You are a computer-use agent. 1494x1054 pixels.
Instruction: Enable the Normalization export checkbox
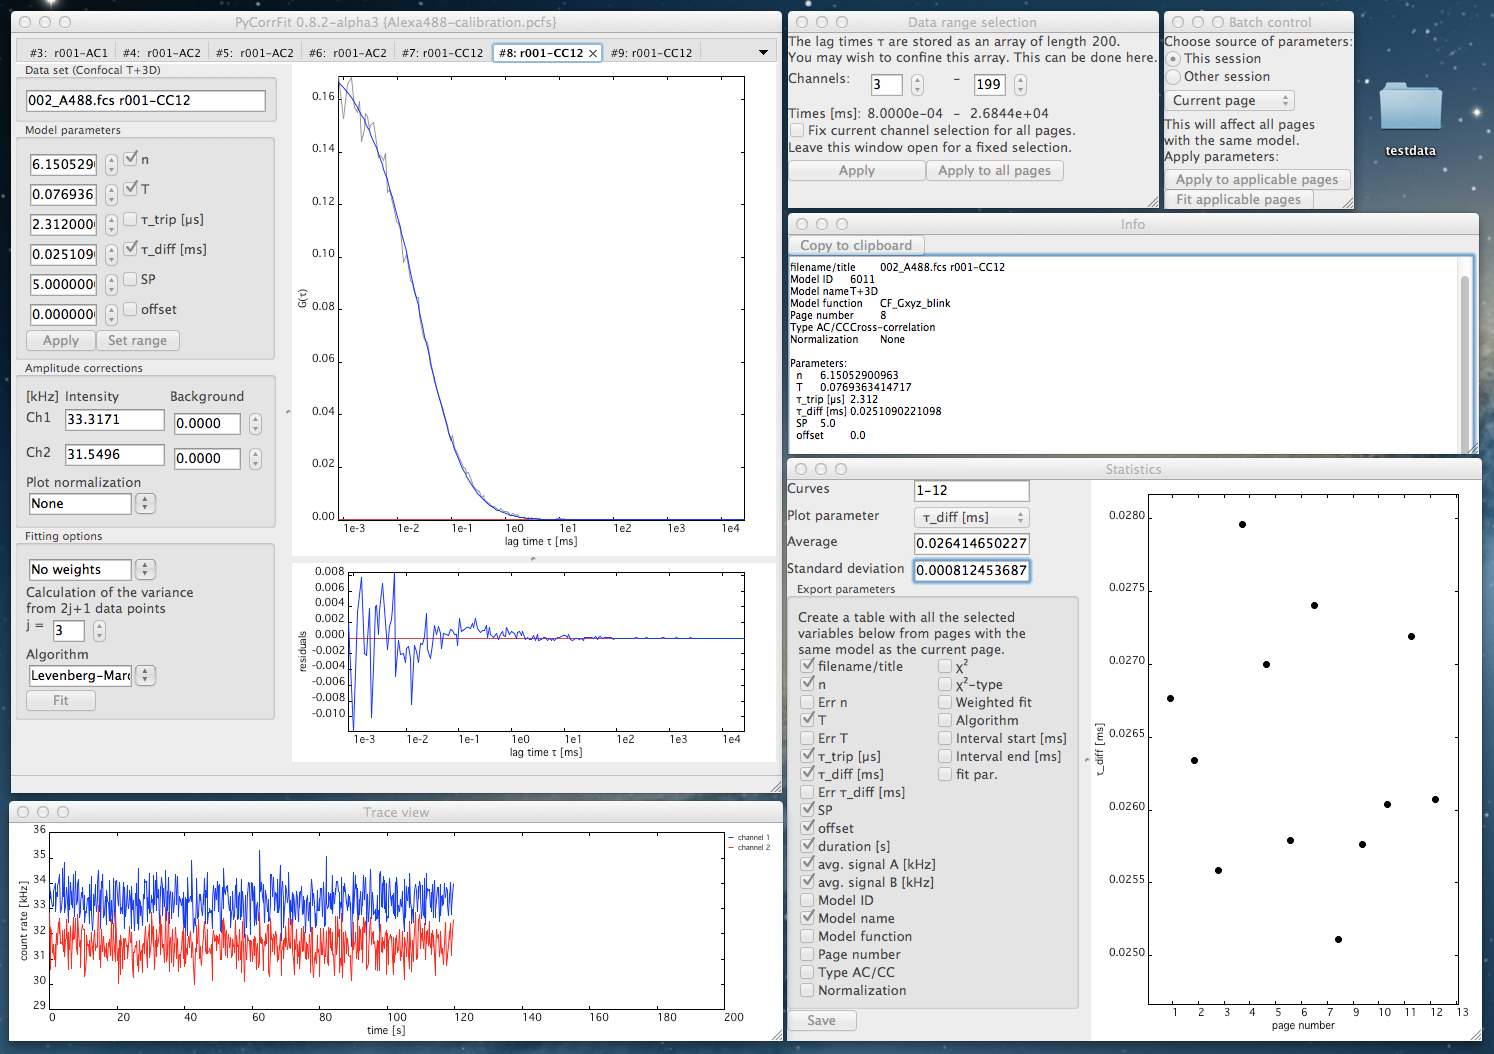[x=807, y=990]
